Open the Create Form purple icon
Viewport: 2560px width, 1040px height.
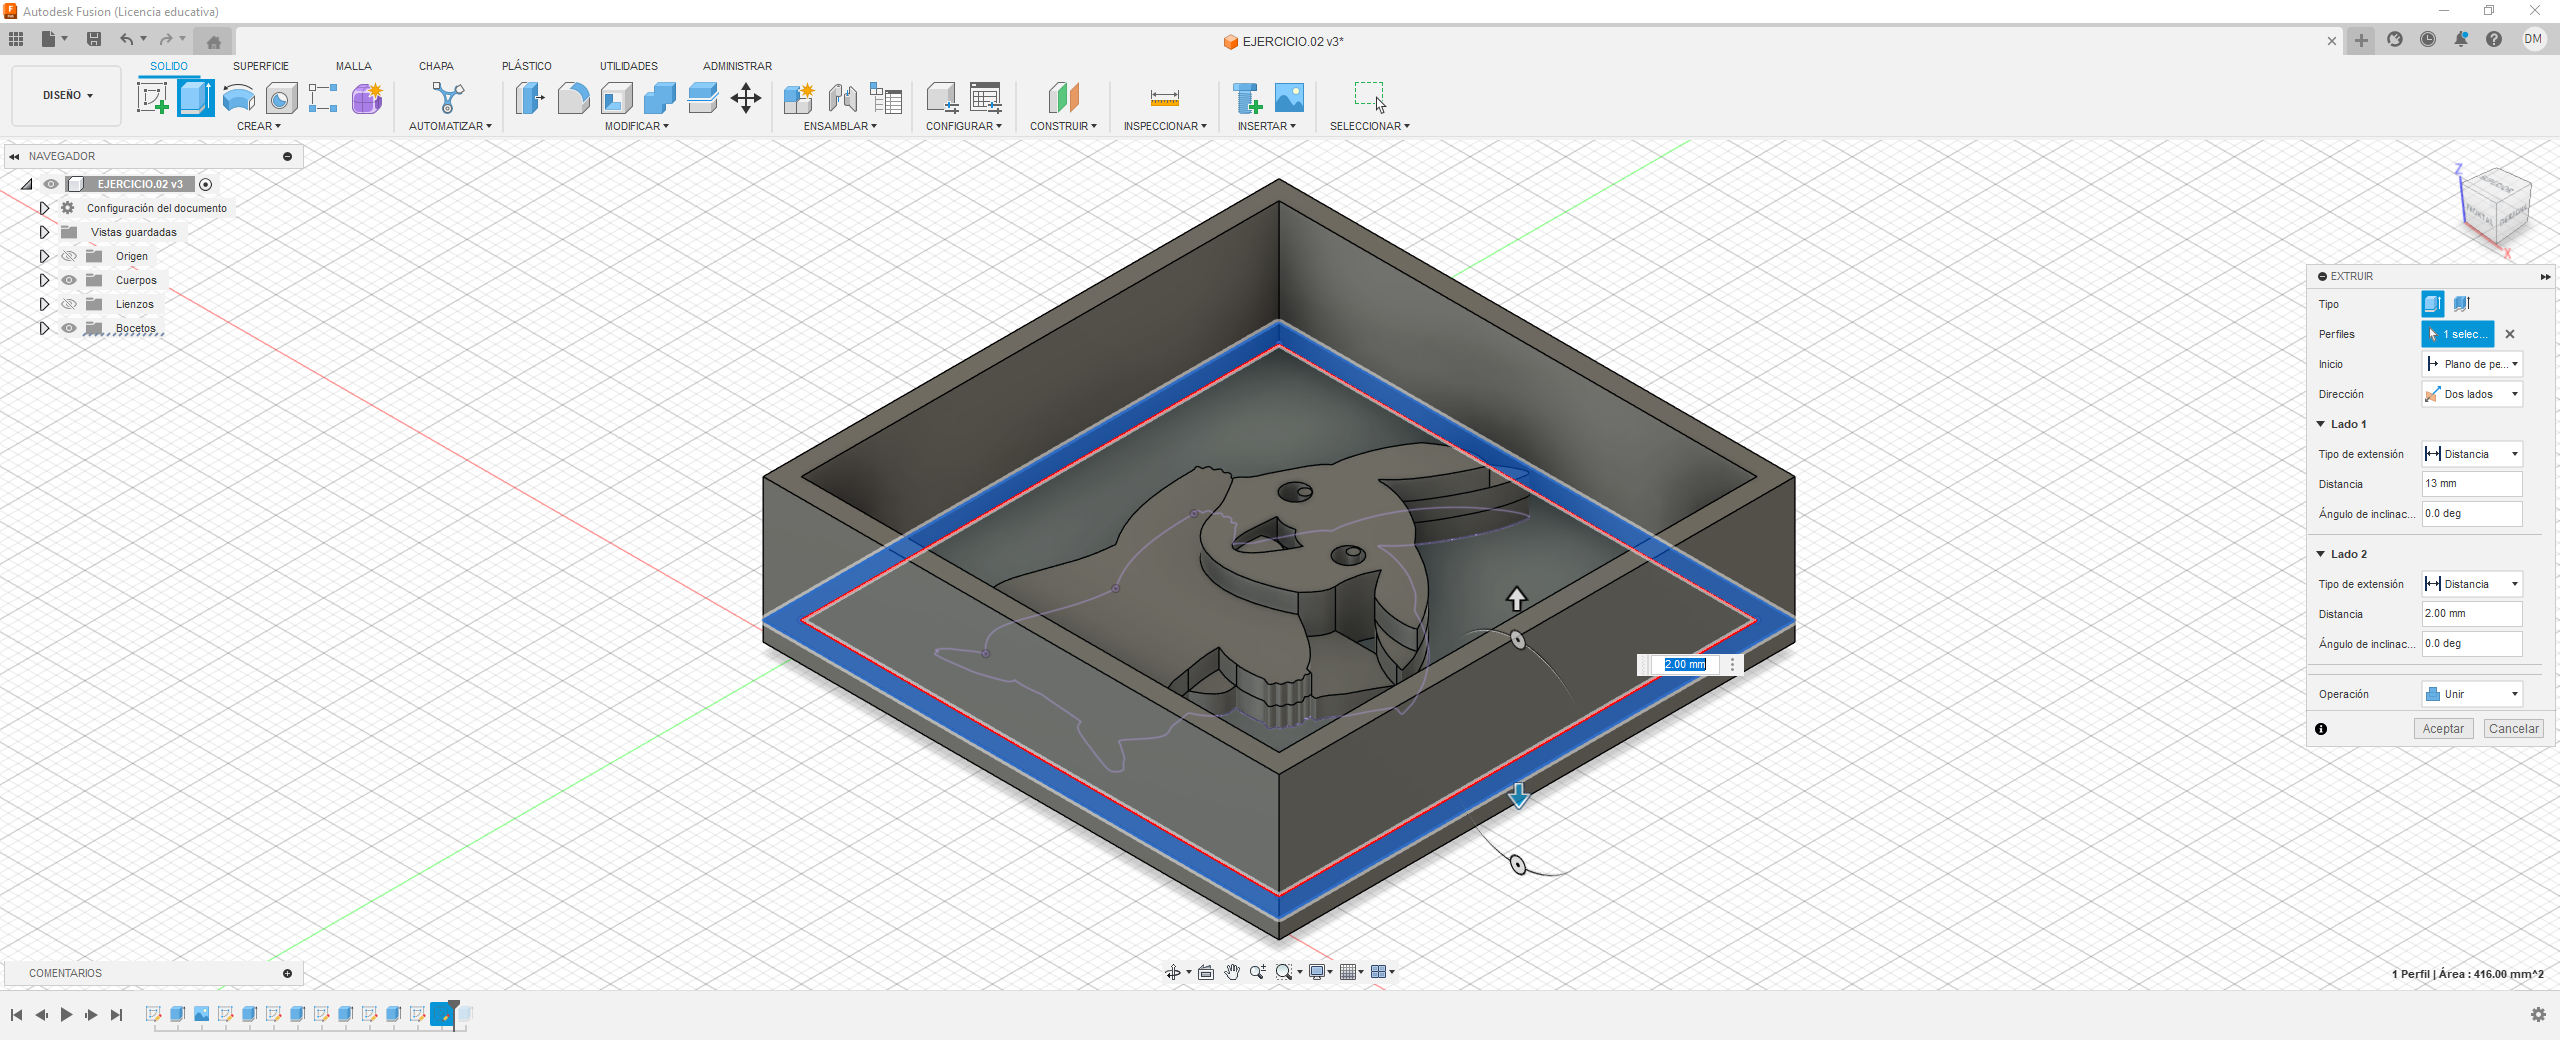tap(367, 98)
